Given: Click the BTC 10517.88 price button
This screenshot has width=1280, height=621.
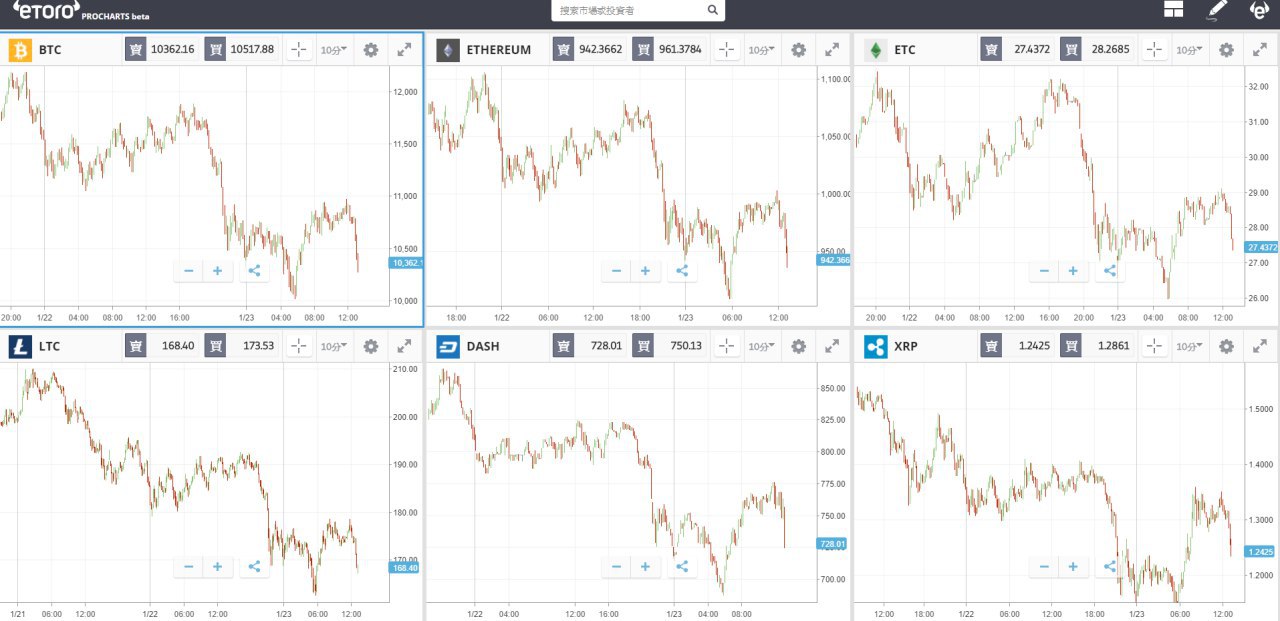Looking at the screenshot, I should 241,49.
